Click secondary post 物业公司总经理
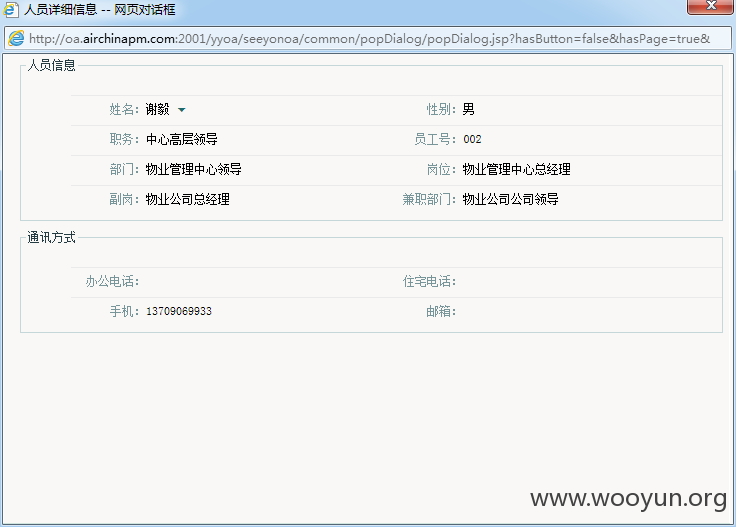736x527 pixels. [x=188, y=199]
